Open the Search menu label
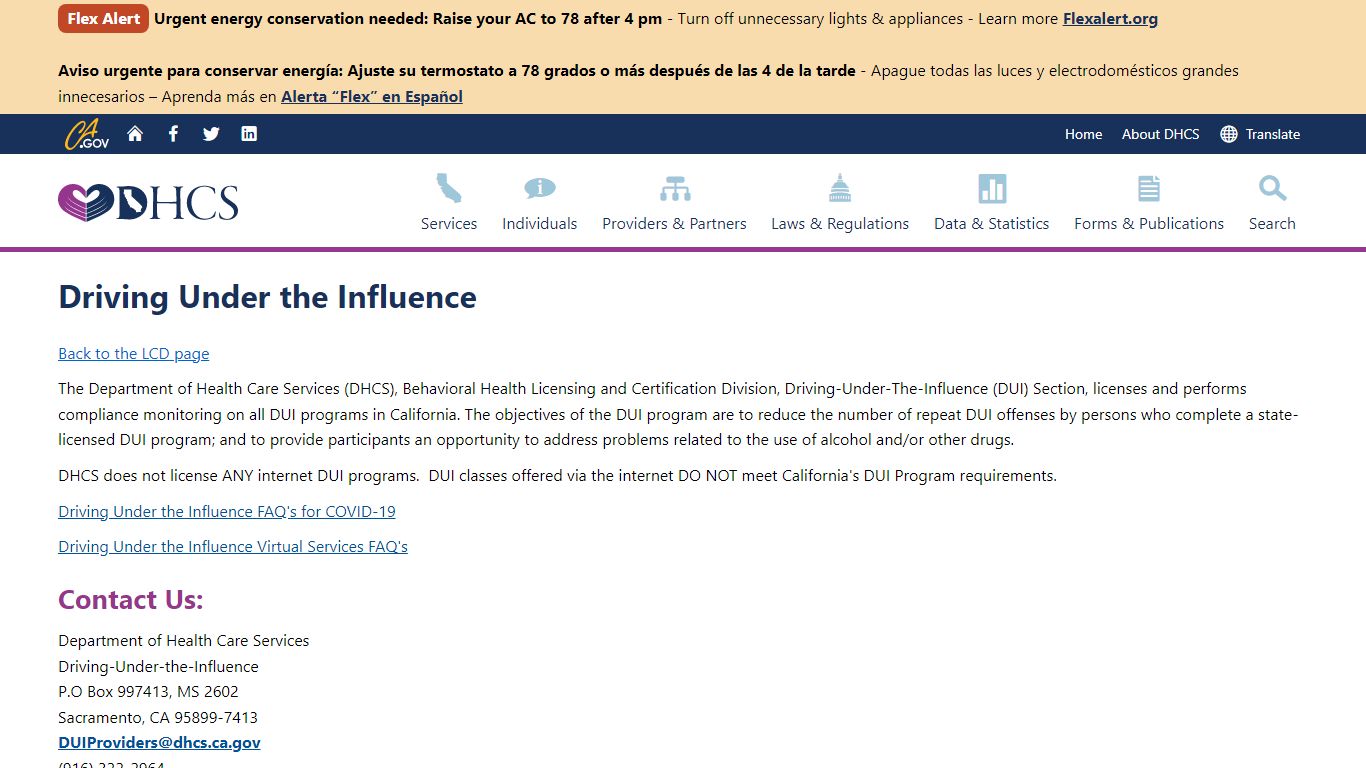The height and width of the screenshot is (768, 1366). [1272, 224]
